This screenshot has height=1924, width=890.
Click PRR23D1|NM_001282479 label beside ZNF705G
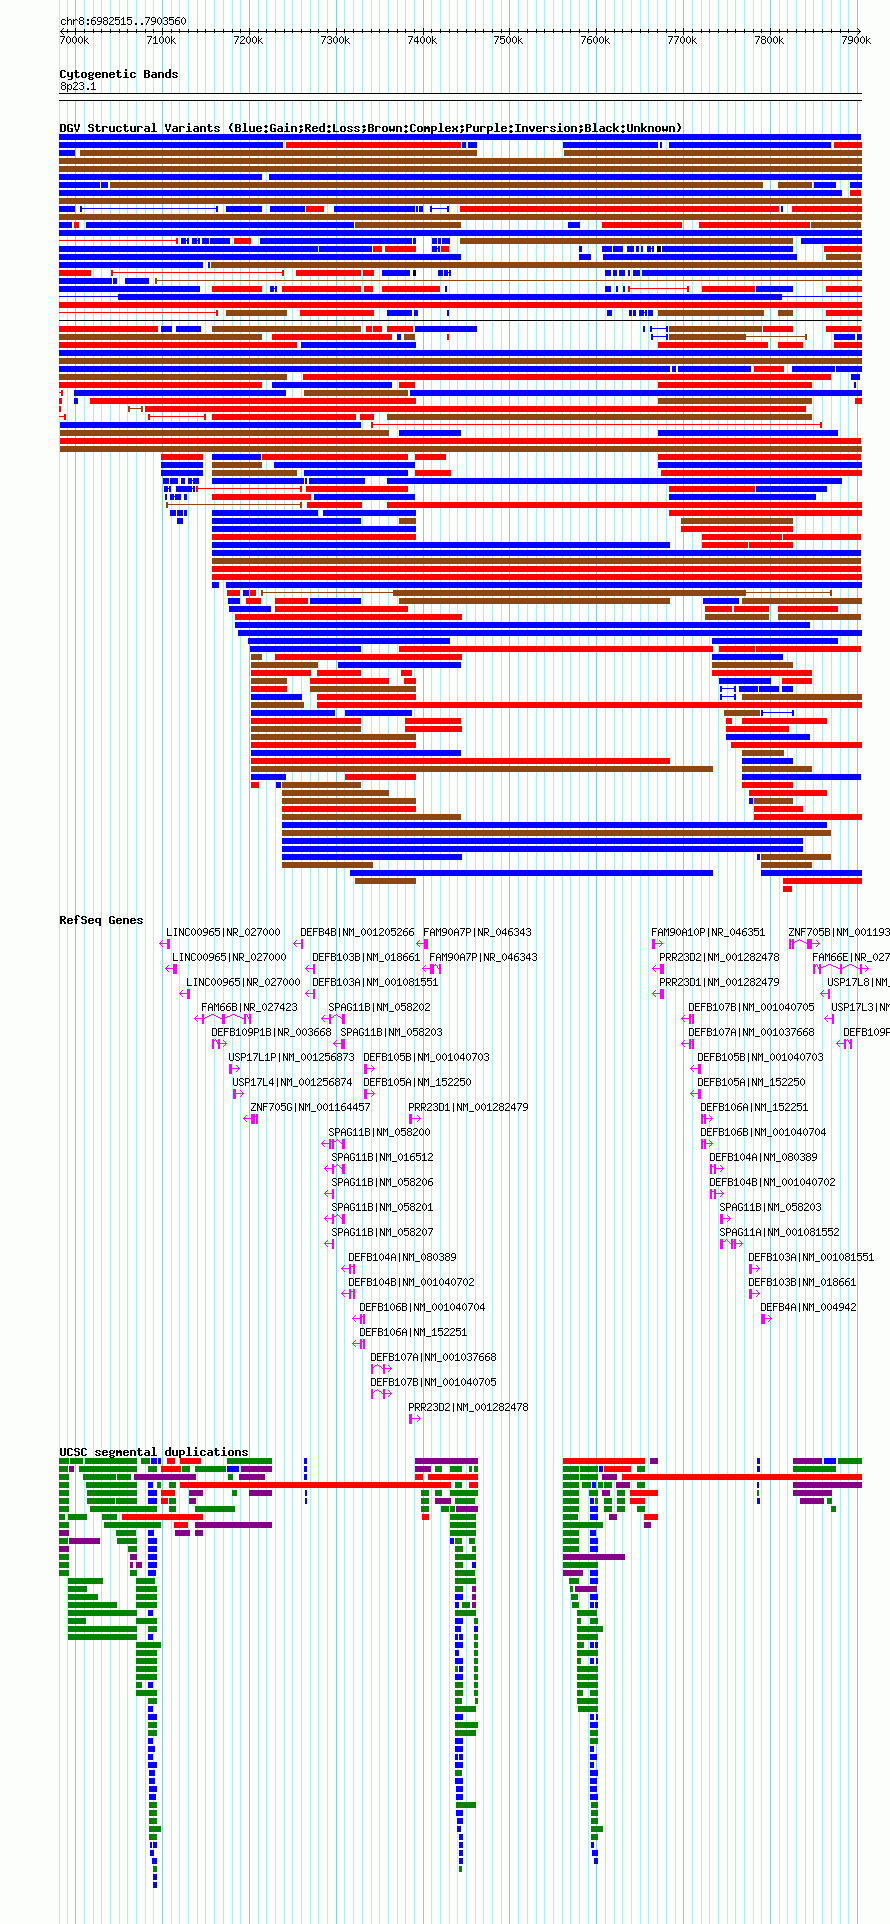pos(468,1107)
